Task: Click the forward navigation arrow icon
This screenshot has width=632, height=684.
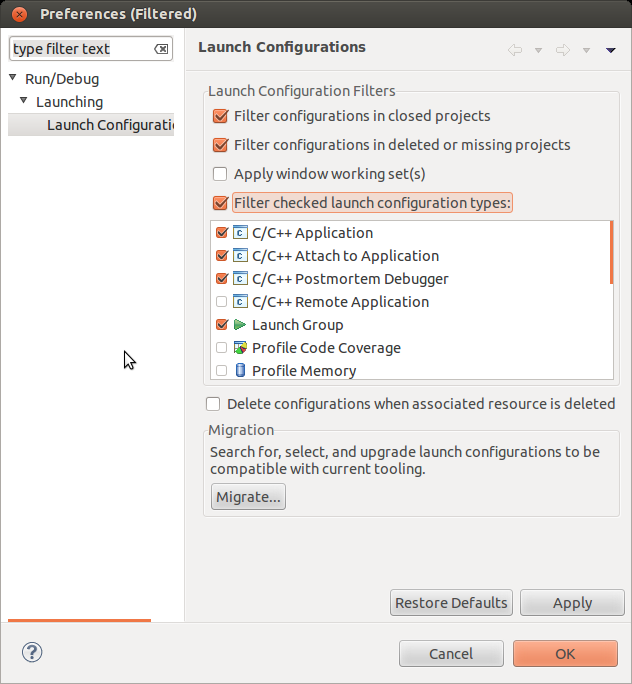Action: pyautogui.click(x=562, y=49)
